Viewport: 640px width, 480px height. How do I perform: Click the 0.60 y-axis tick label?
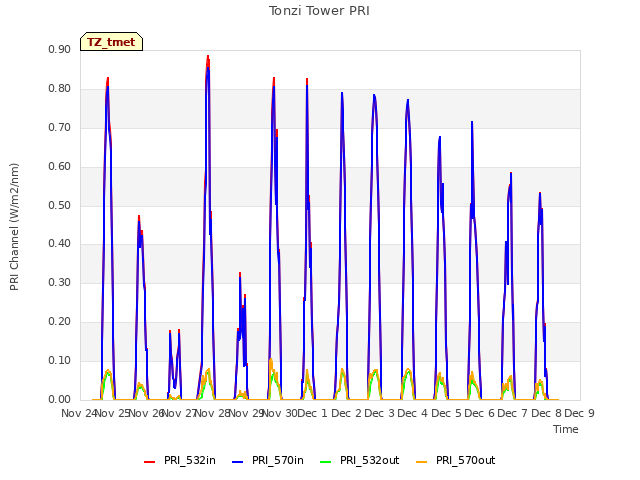(60, 166)
